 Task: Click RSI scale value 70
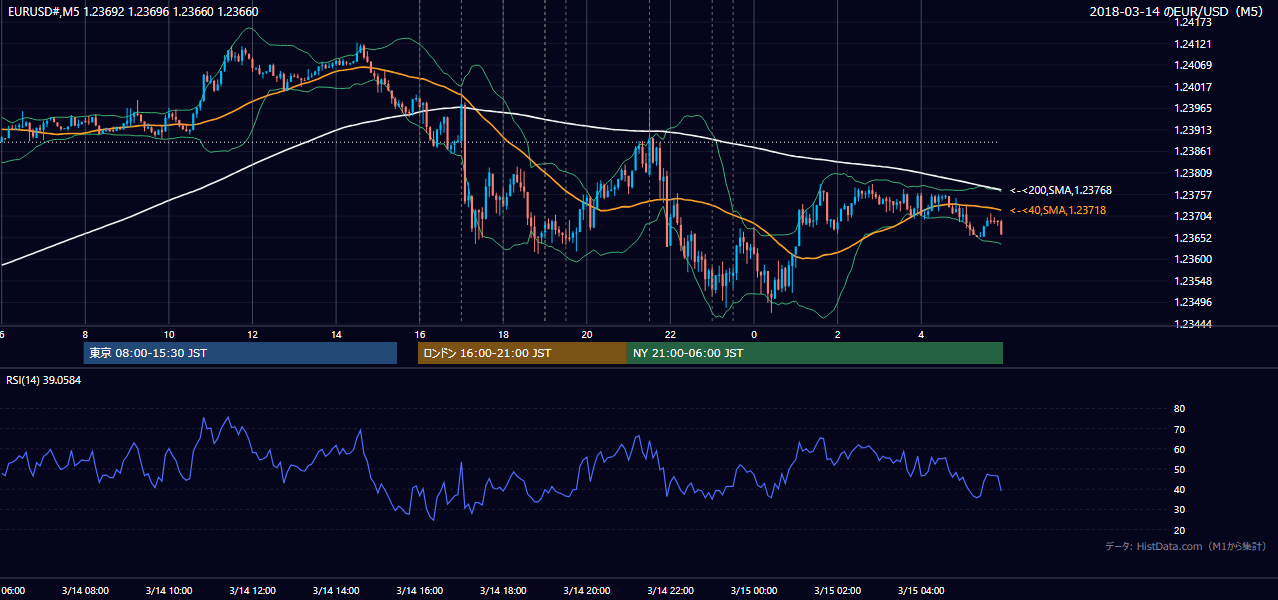pyautogui.click(x=1179, y=429)
